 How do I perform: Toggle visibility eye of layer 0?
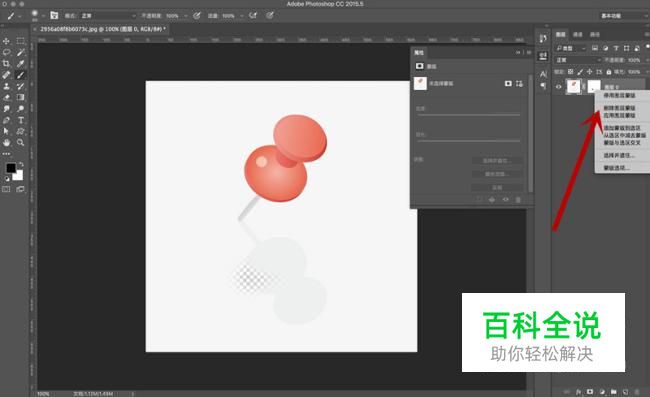(x=558, y=87)
